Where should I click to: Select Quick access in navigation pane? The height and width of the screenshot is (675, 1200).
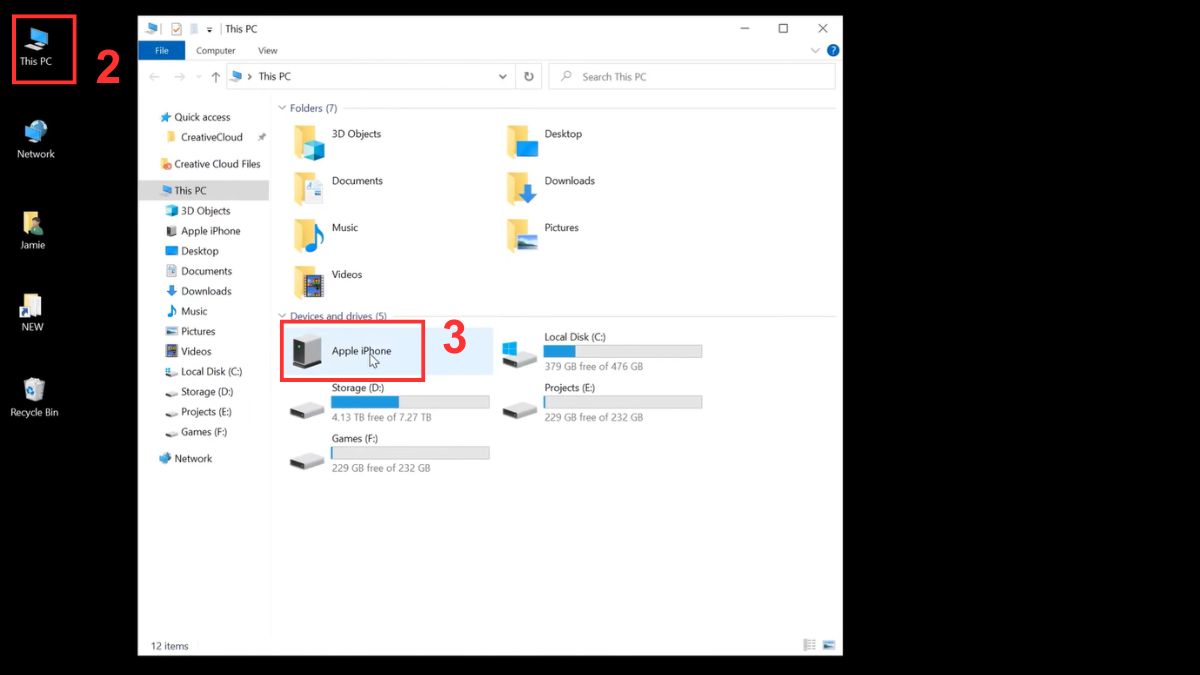coord(201,117)
